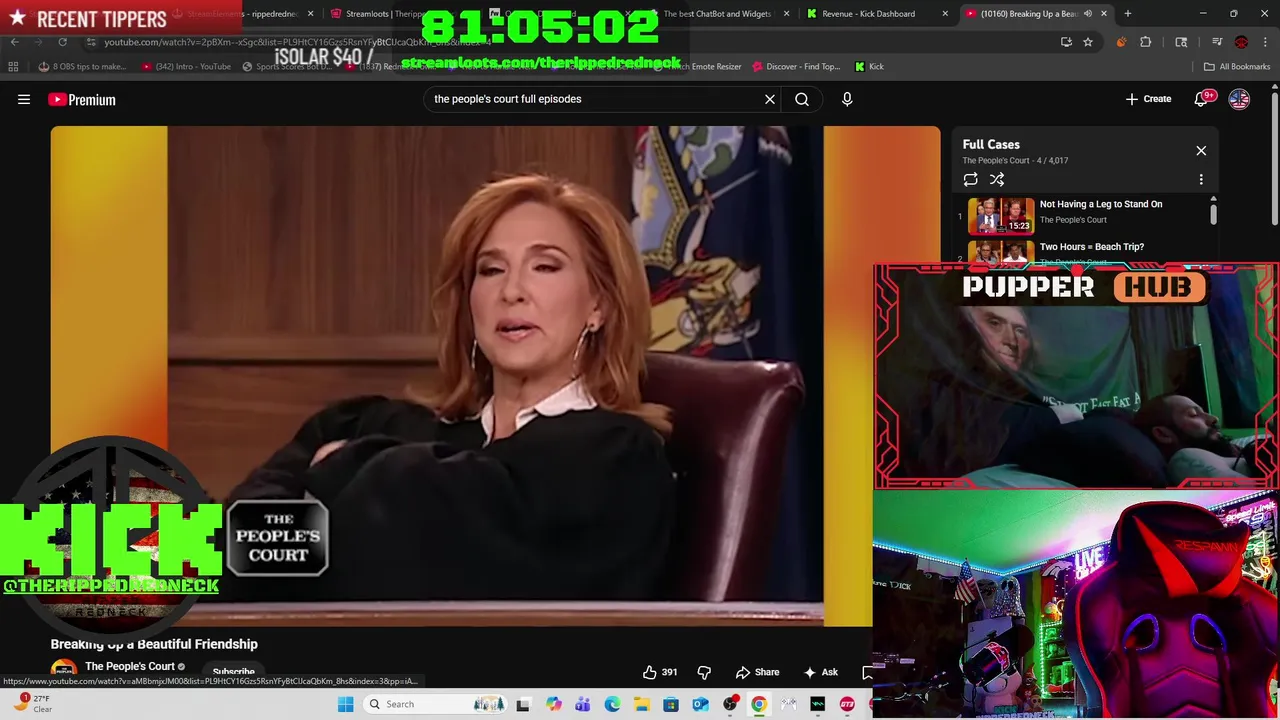Open Google Chrome taskbar icon
The width and height of the screenshot is (1280, 720).
[759, 704]
